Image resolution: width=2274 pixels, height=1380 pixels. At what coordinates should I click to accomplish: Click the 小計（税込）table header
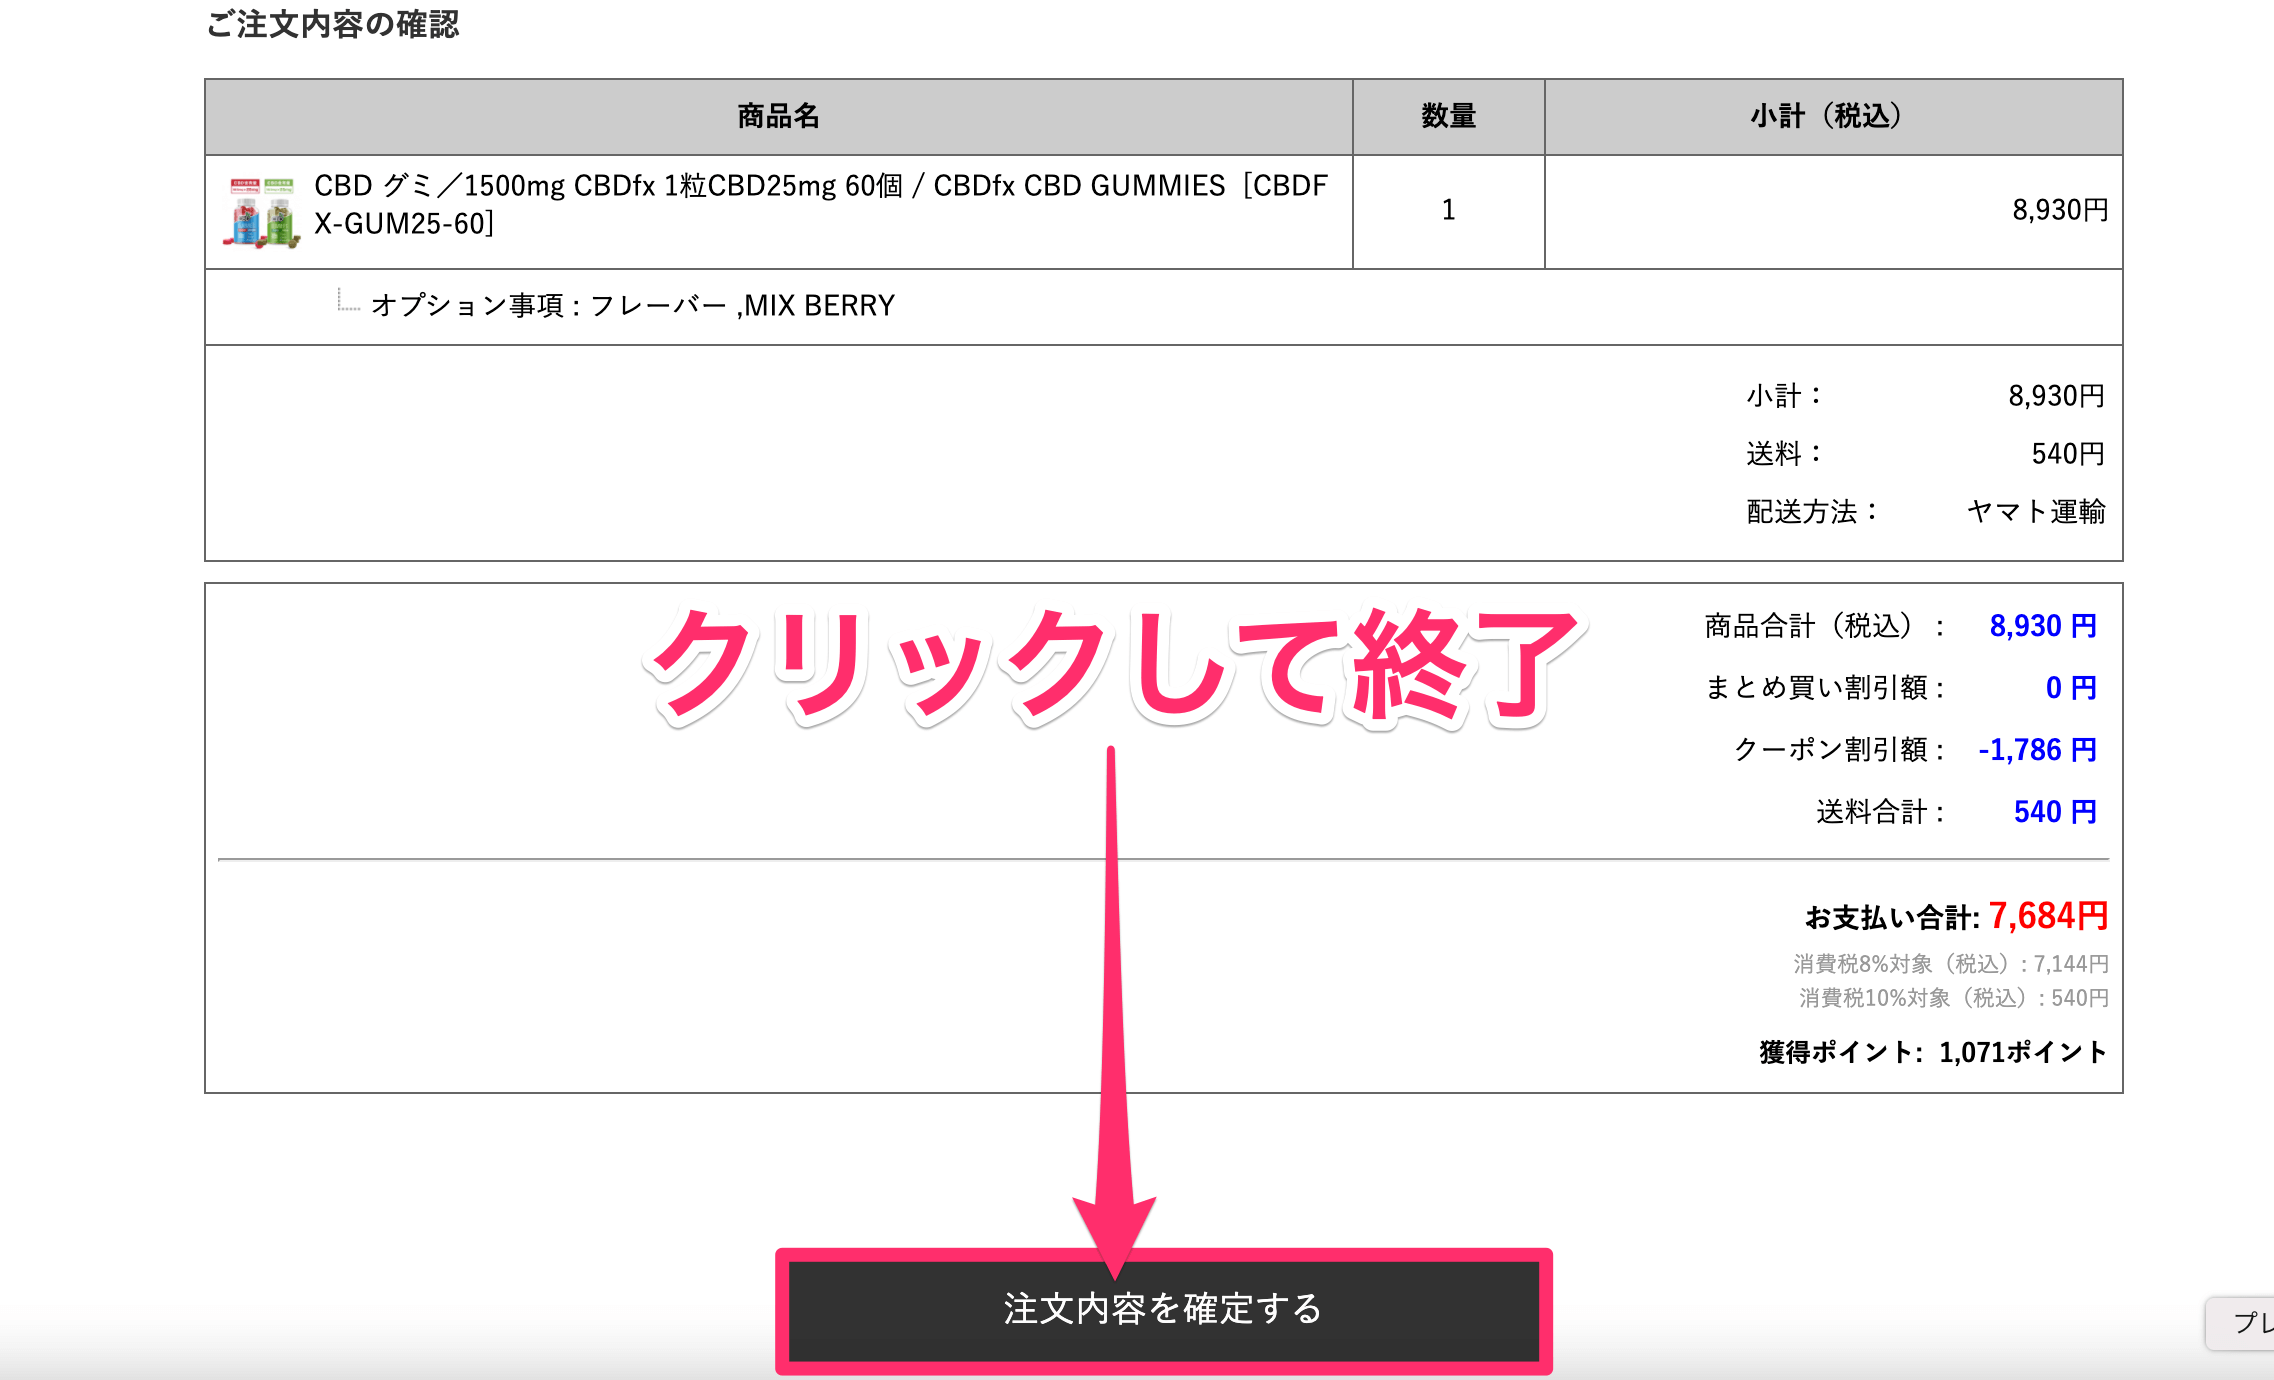pyautogui.click(x=1826, y=116)
